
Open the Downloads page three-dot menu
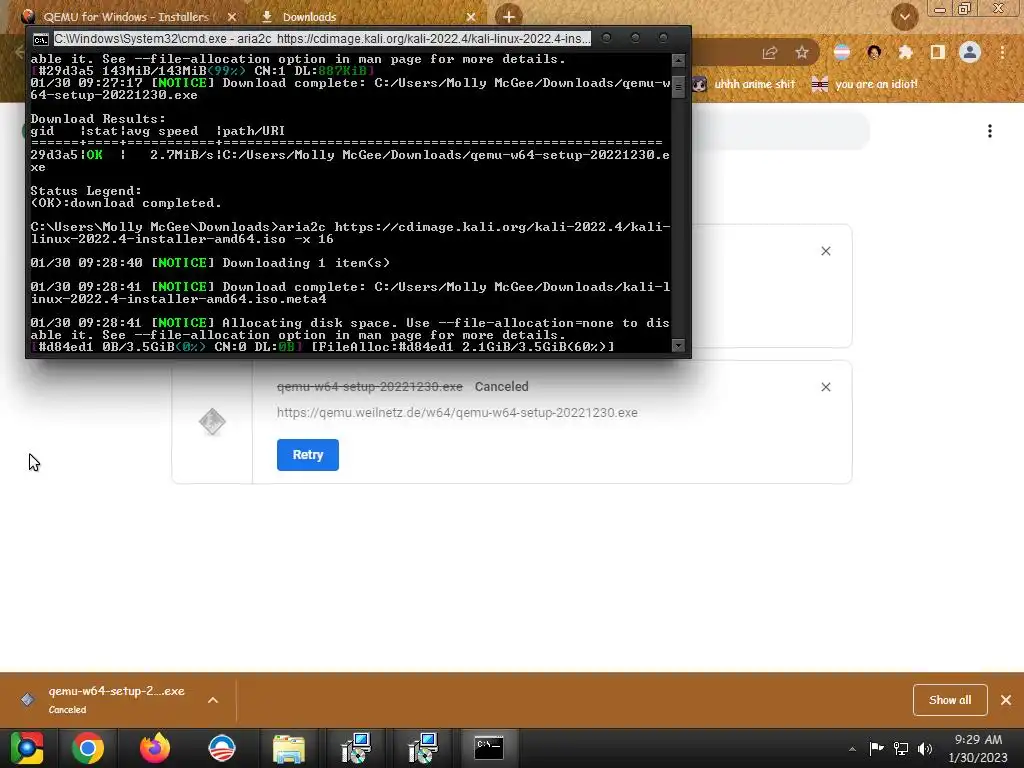click(990, 131)
